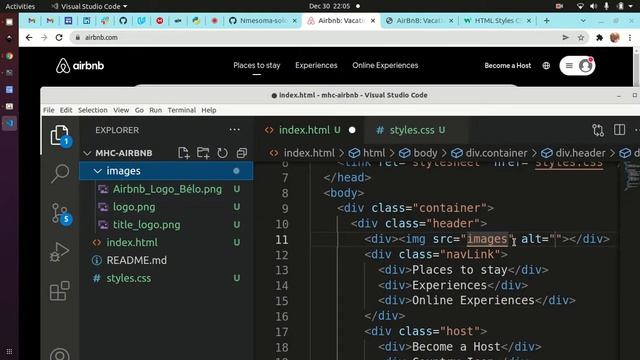Screen dimensions: 640x360
Task: Open the Airbnb user profile menu
Action: (x=577, y=65)
